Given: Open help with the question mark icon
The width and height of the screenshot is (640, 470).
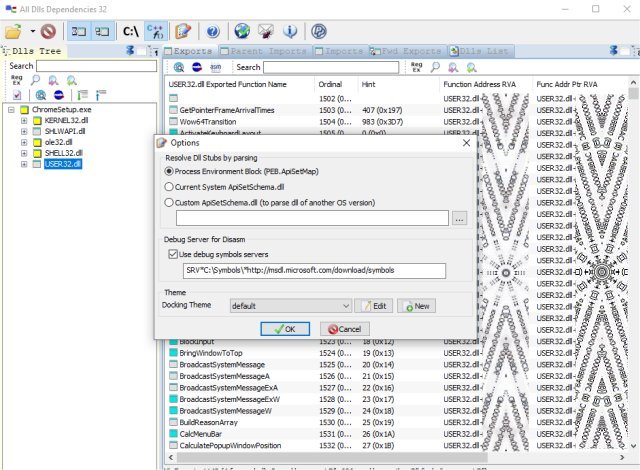Looking at the screenshot, I should pos(213,31).
